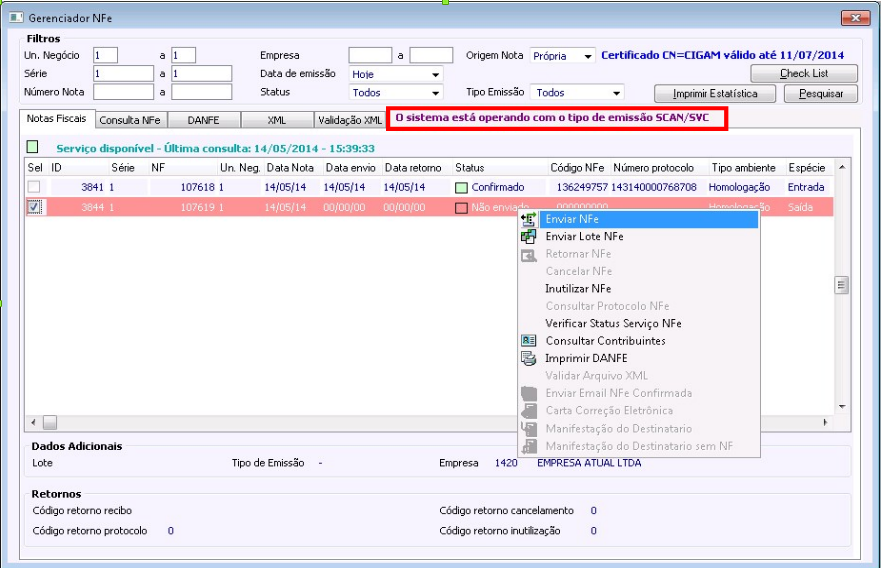Click the Enviar Lote NFe icon
This screenshot has width=881, height=568.
[x=528, y=237]
